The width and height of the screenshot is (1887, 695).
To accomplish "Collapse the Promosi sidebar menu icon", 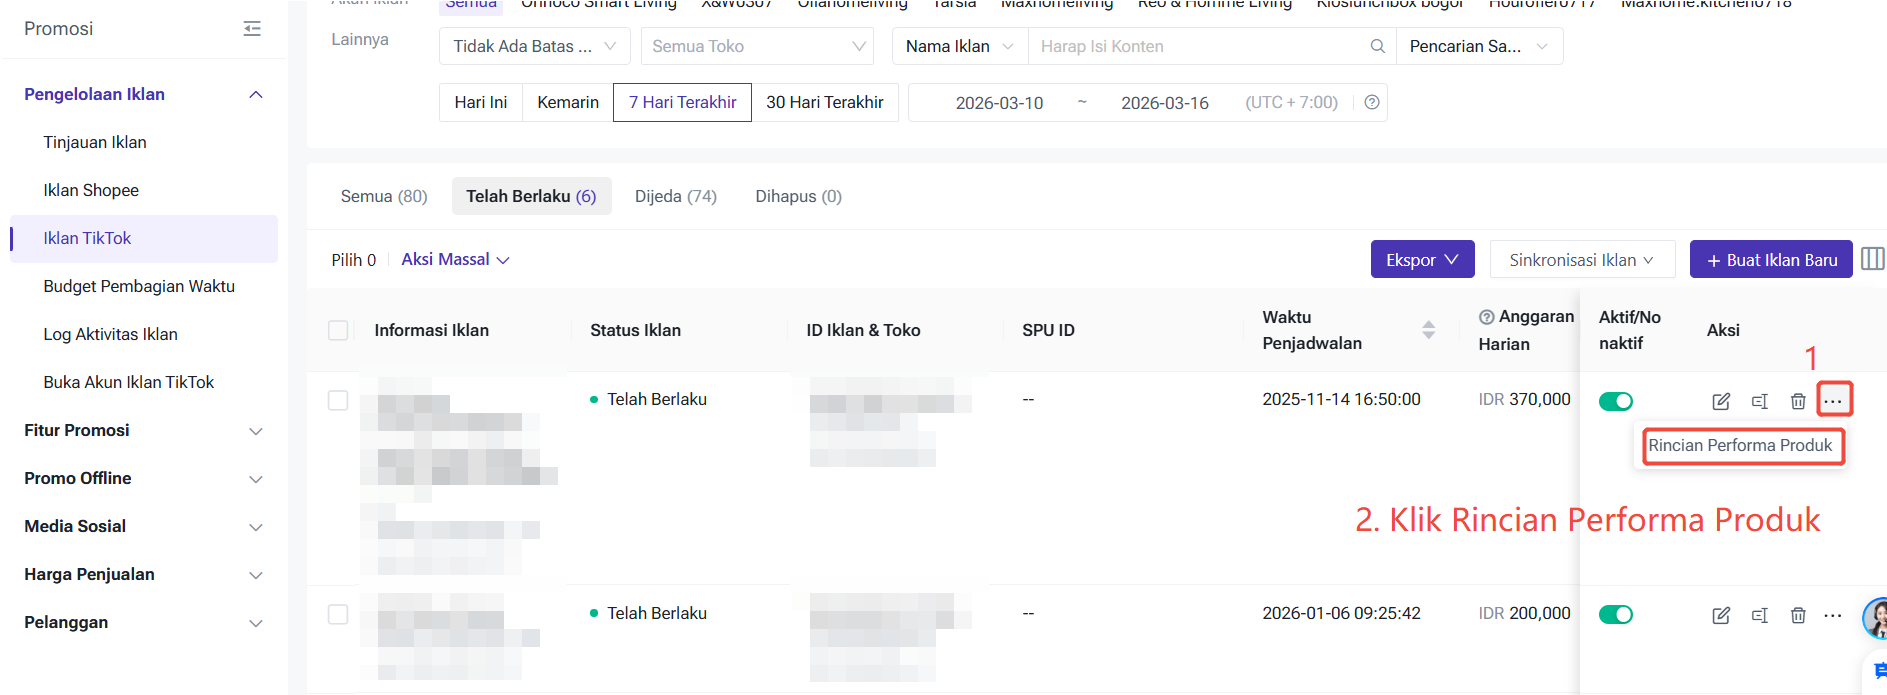I will pos(252,29).
